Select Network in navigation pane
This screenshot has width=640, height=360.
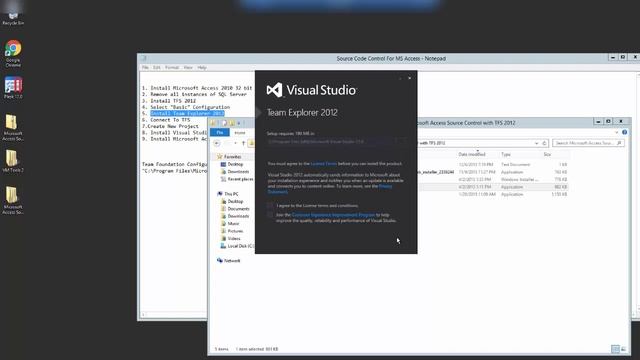(x=232, y=260)
